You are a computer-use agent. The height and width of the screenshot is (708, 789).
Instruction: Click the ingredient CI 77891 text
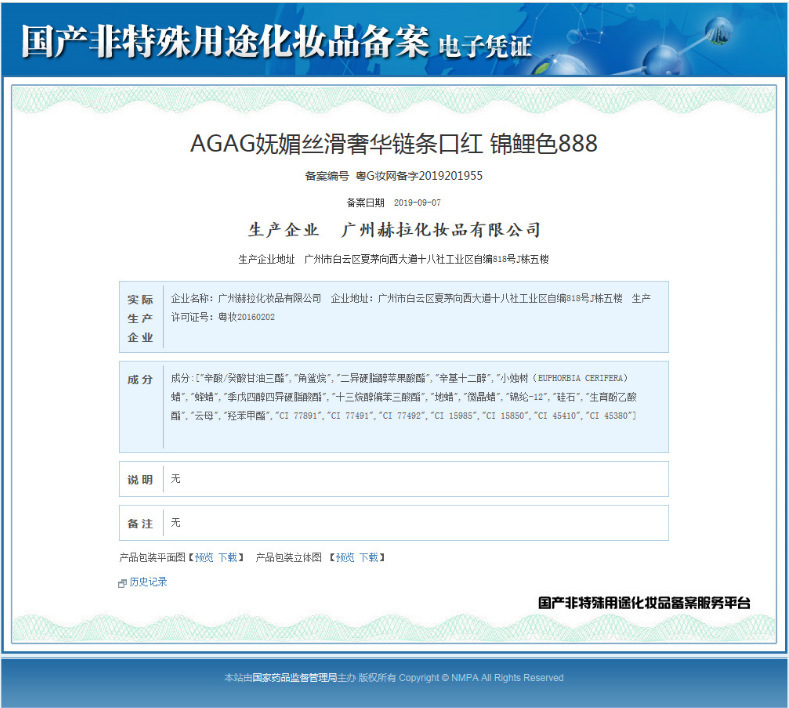click(298, 416)
